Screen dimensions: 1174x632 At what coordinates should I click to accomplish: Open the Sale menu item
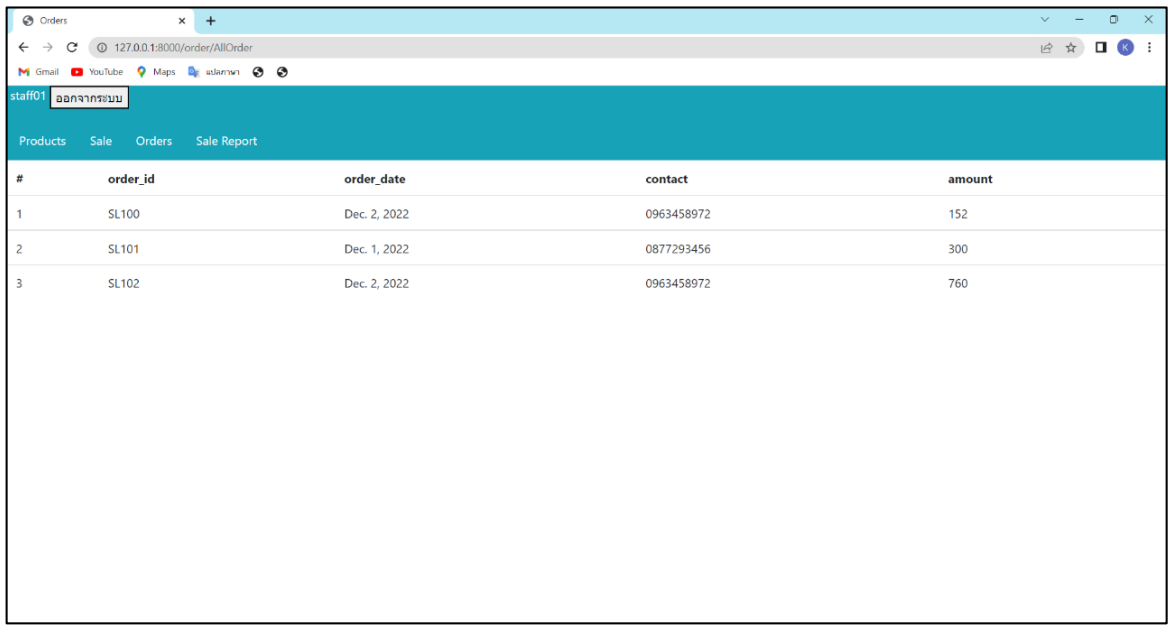click(x=101, y=141)
